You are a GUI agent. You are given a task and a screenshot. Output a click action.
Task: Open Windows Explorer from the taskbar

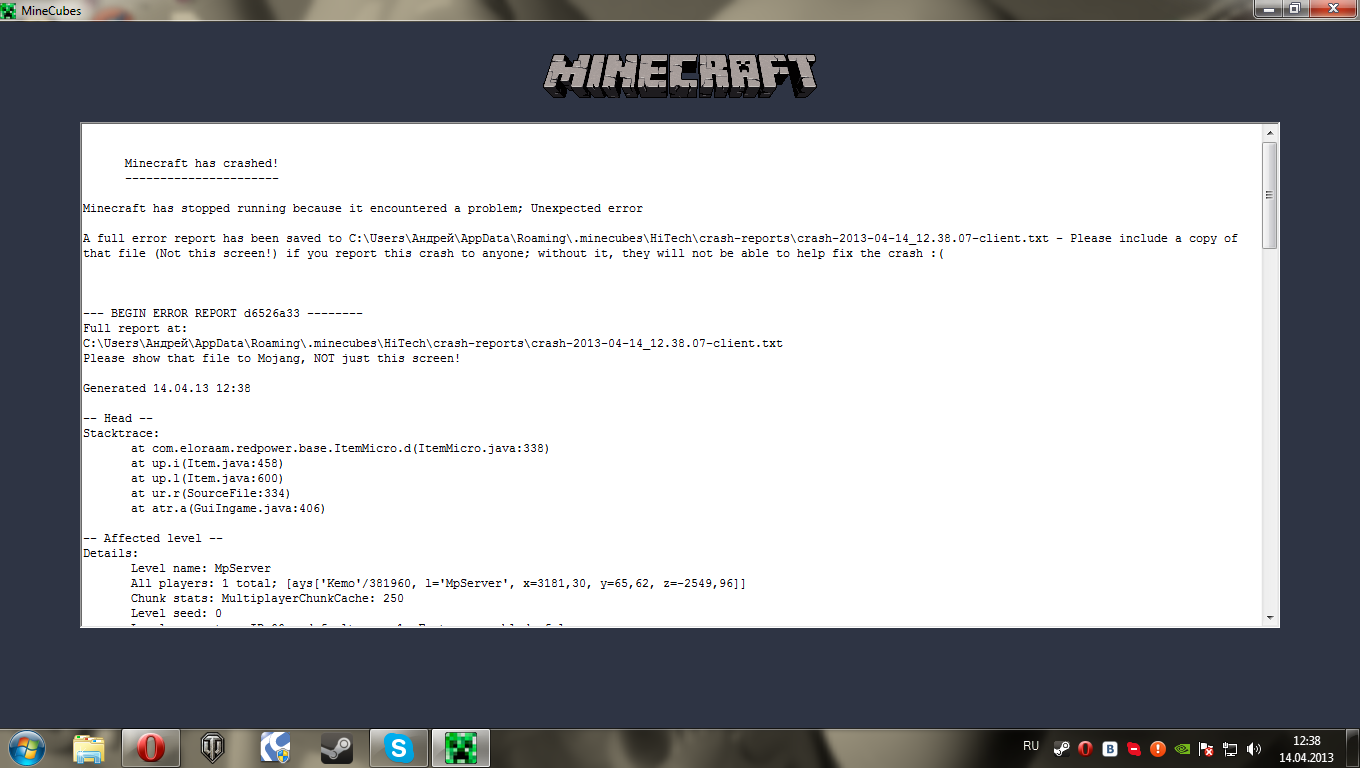[90, 748]
